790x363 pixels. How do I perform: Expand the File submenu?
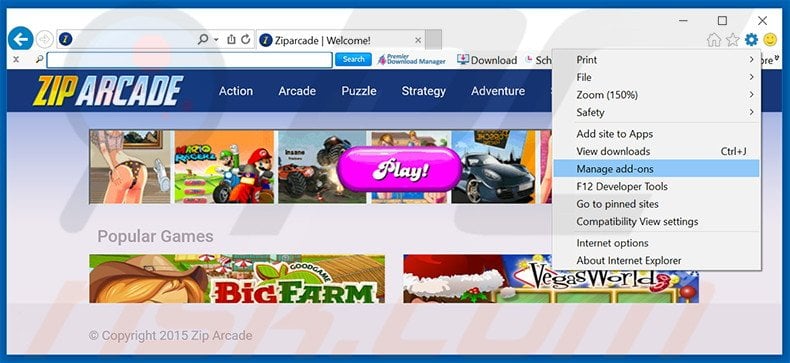656,77
